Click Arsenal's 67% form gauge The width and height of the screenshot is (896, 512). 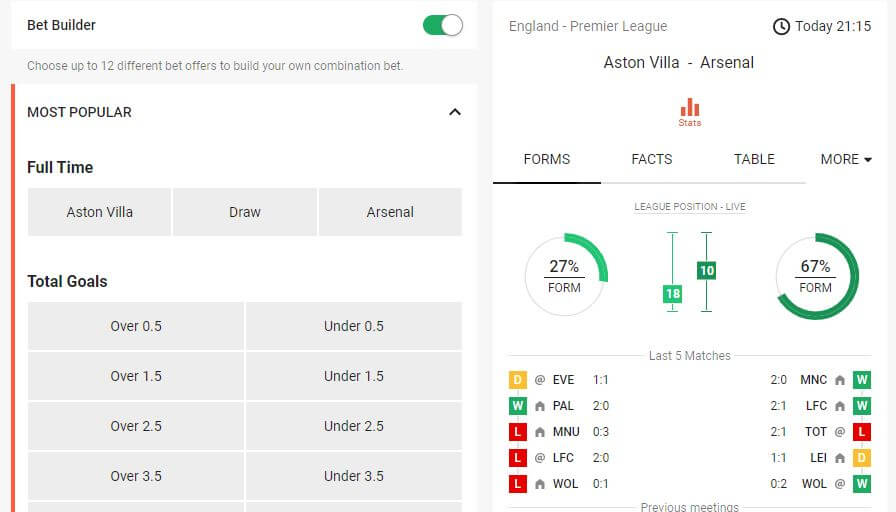click(x=816, y=277)
